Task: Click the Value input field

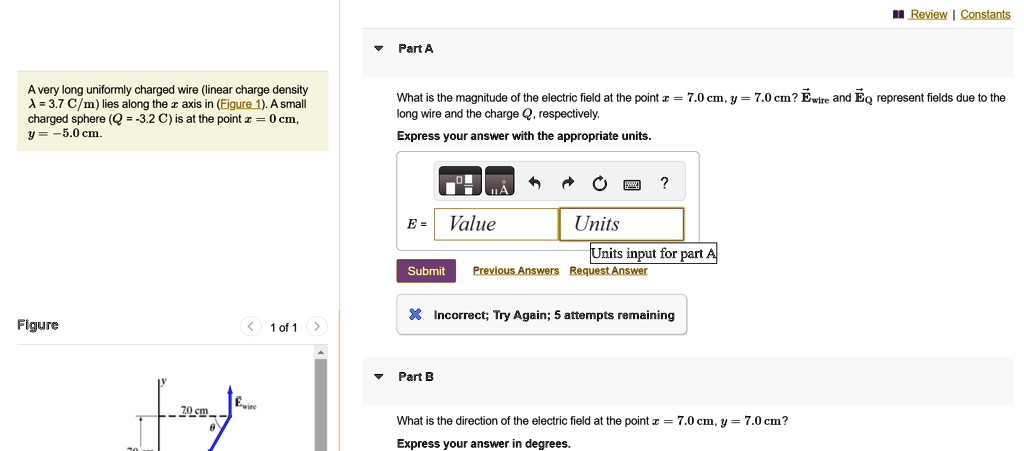Action: click(x=496, y=224)
